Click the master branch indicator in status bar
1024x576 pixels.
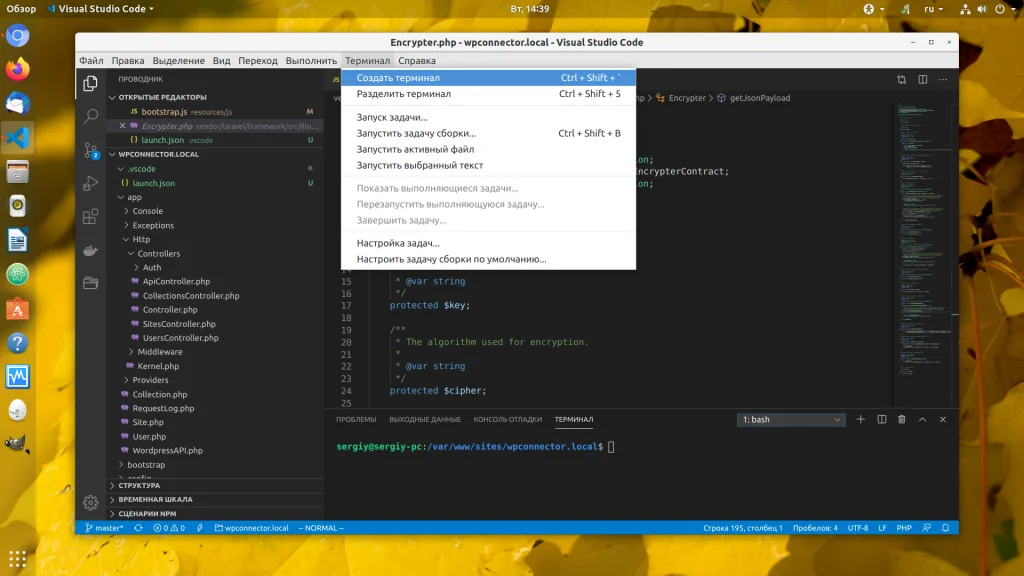click(104, 528)
